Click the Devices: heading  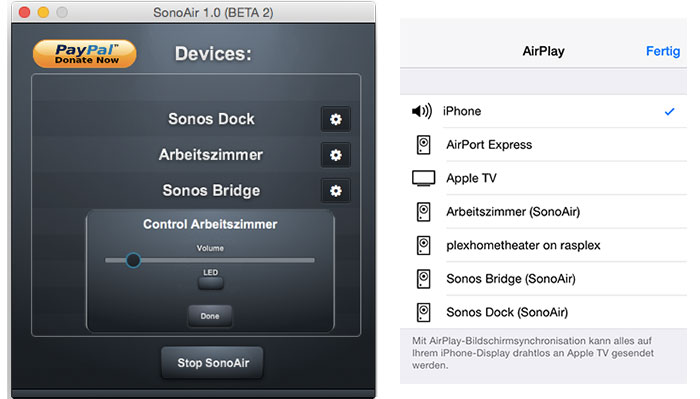(x=213, y=54)
